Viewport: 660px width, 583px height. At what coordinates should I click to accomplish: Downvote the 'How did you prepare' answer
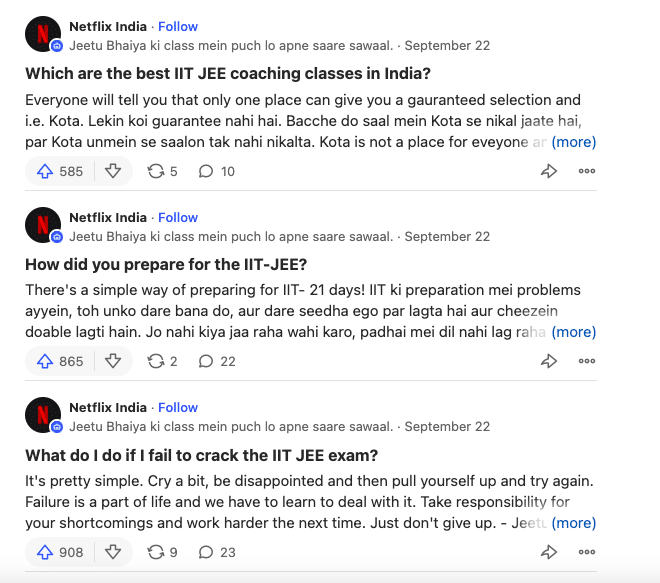coord(113,361)
